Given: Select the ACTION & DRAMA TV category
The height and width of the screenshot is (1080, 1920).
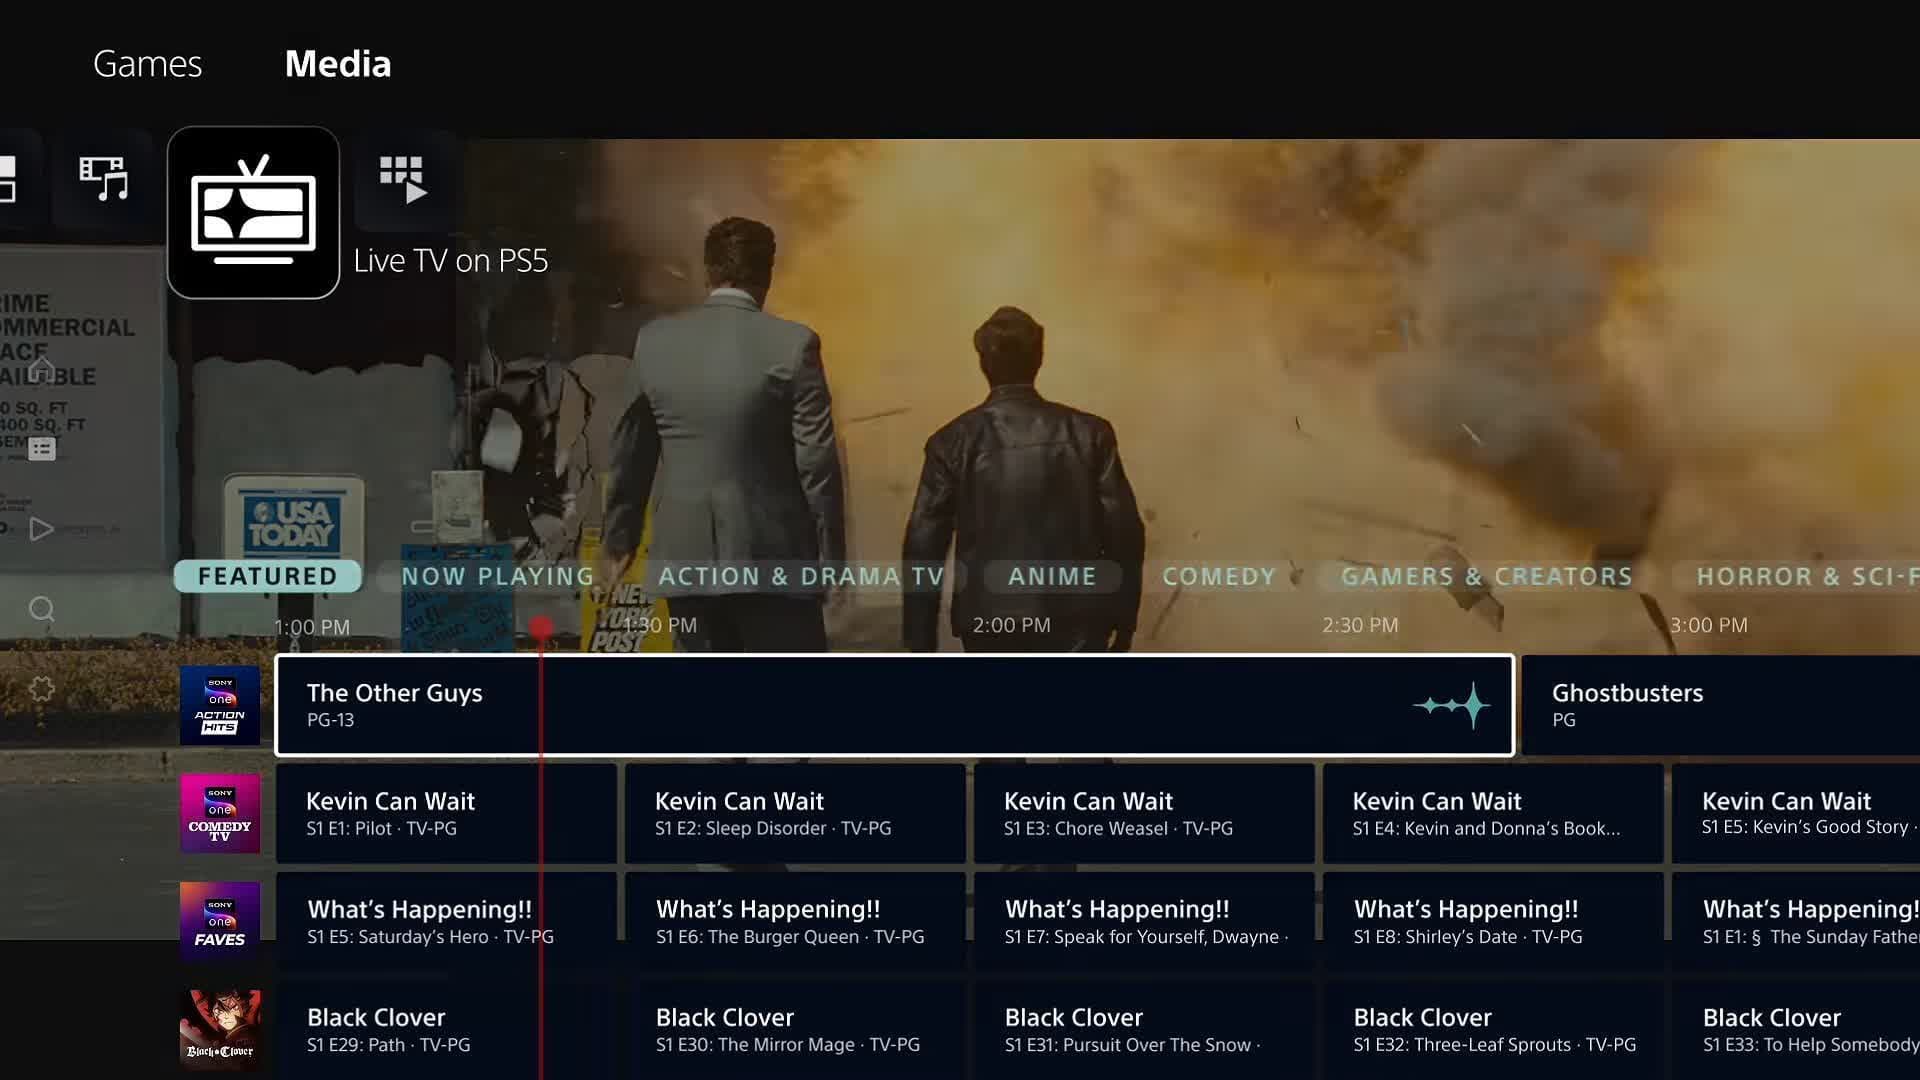Looking at the screenshot, I should 801,576.
